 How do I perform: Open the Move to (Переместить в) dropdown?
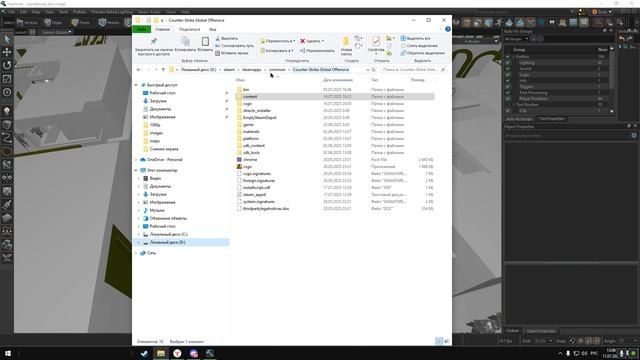click(277, 41)
